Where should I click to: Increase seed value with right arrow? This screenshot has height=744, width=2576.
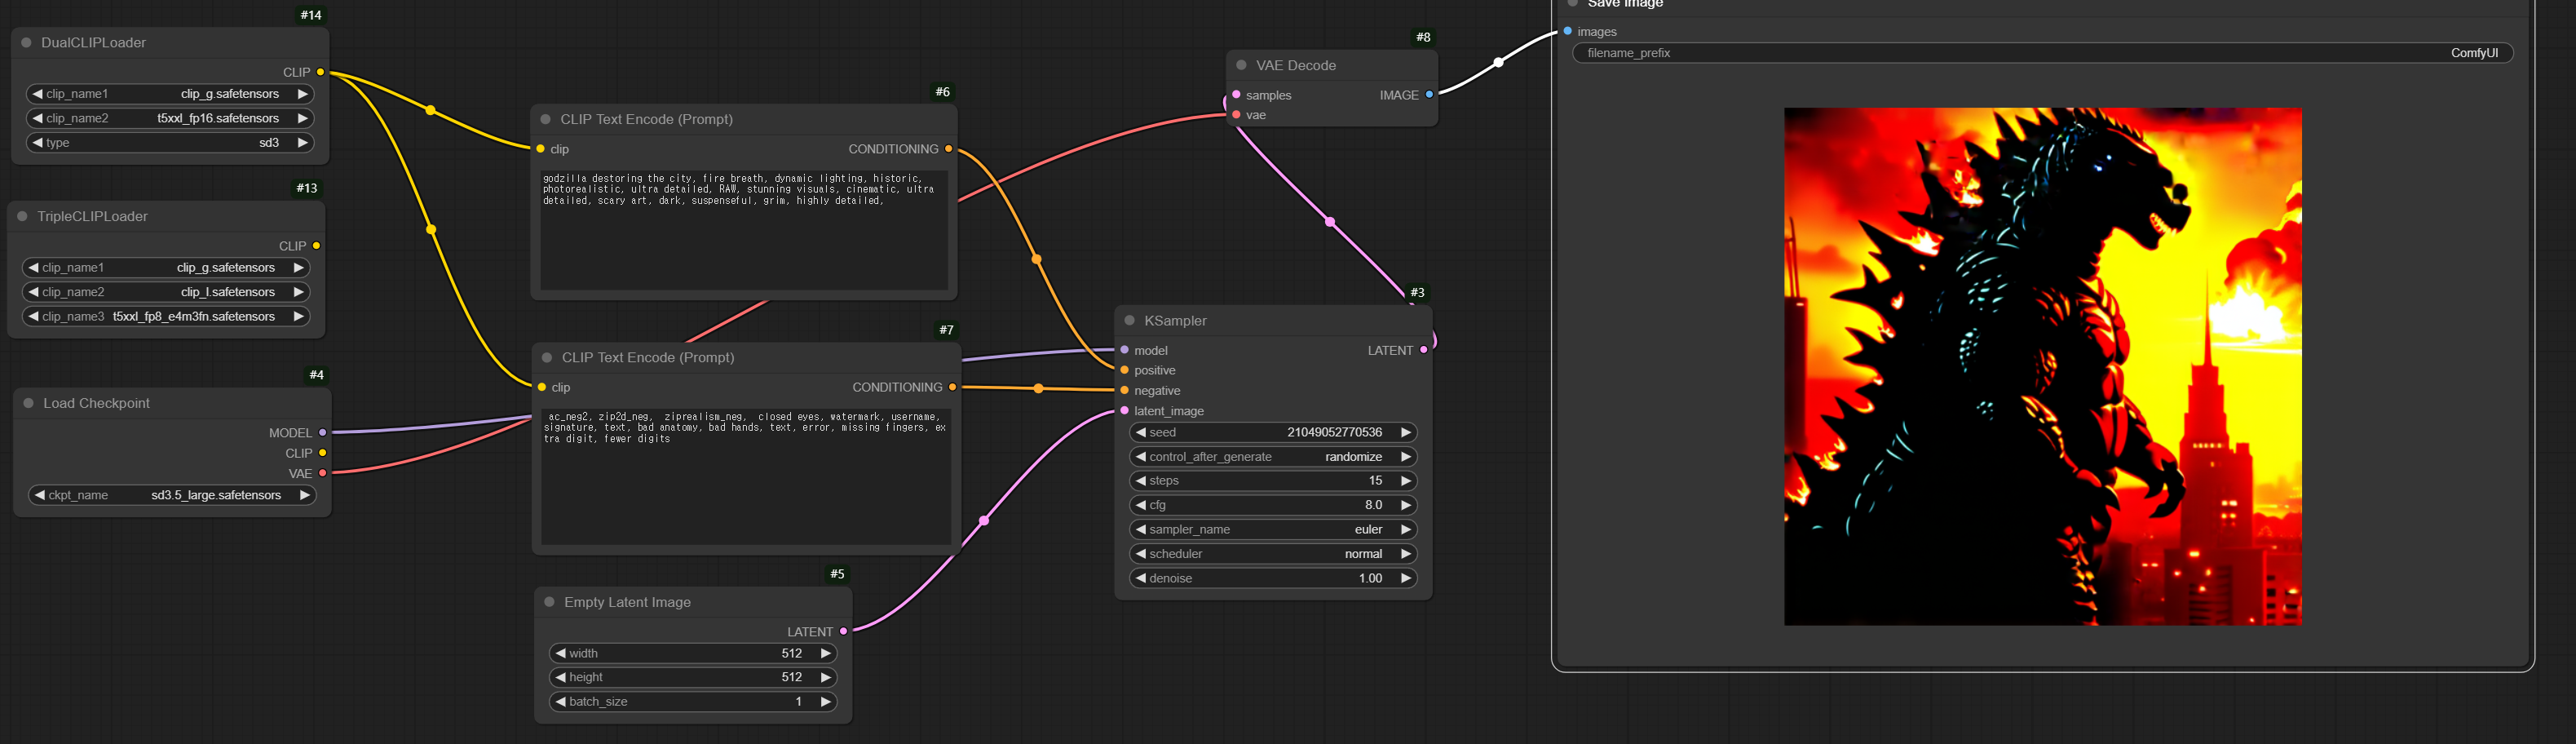pyautogui.click(x=1405, y=433)
